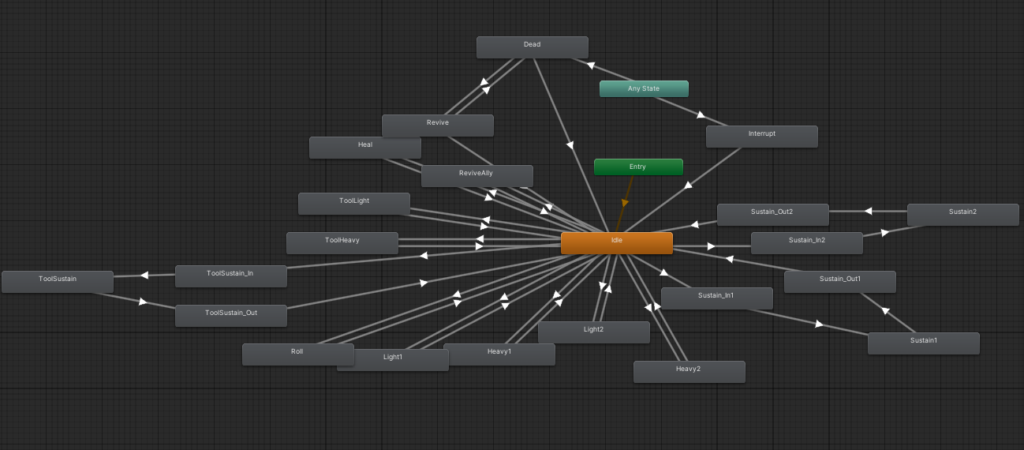Select the Heal state node

tap(365, 148)
